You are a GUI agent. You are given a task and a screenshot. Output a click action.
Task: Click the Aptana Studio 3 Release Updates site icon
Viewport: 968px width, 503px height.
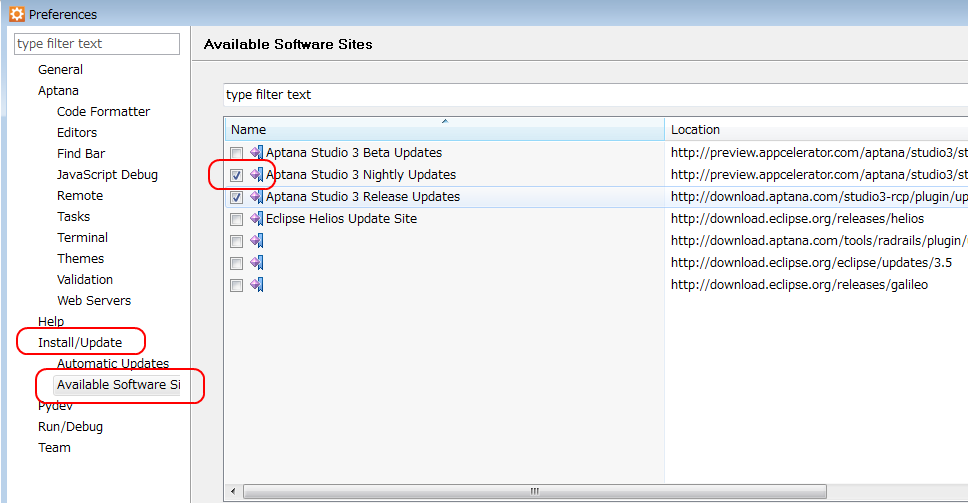(x=257, y=197)
